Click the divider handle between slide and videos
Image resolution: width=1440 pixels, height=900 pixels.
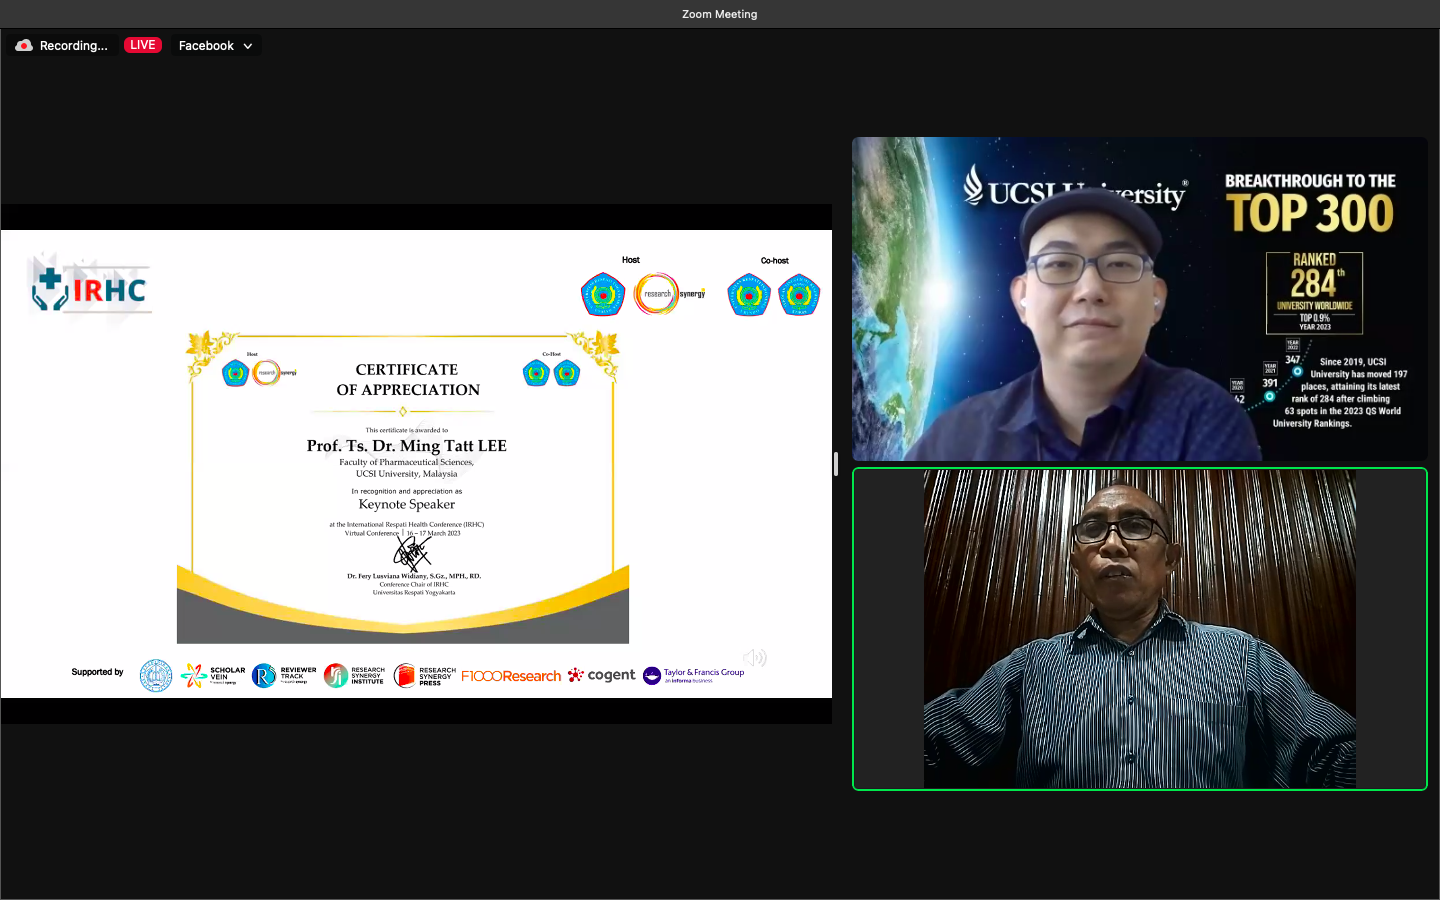point(836,464)
